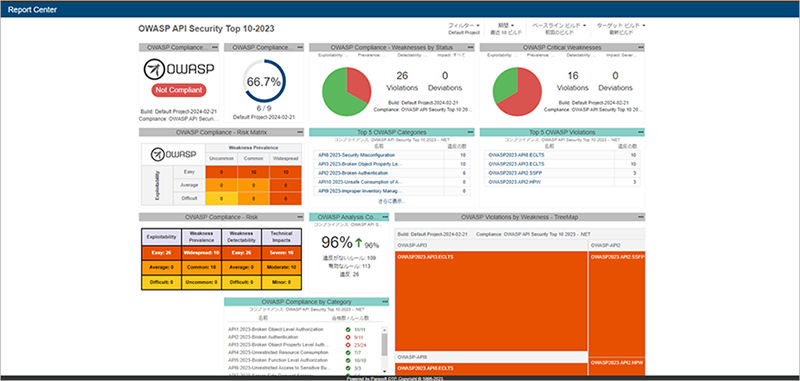Click Easy/Widespread cell showing 10 in Risk Matrix
The width and height of the screenshot is (800, 381).
coord(286,172)
